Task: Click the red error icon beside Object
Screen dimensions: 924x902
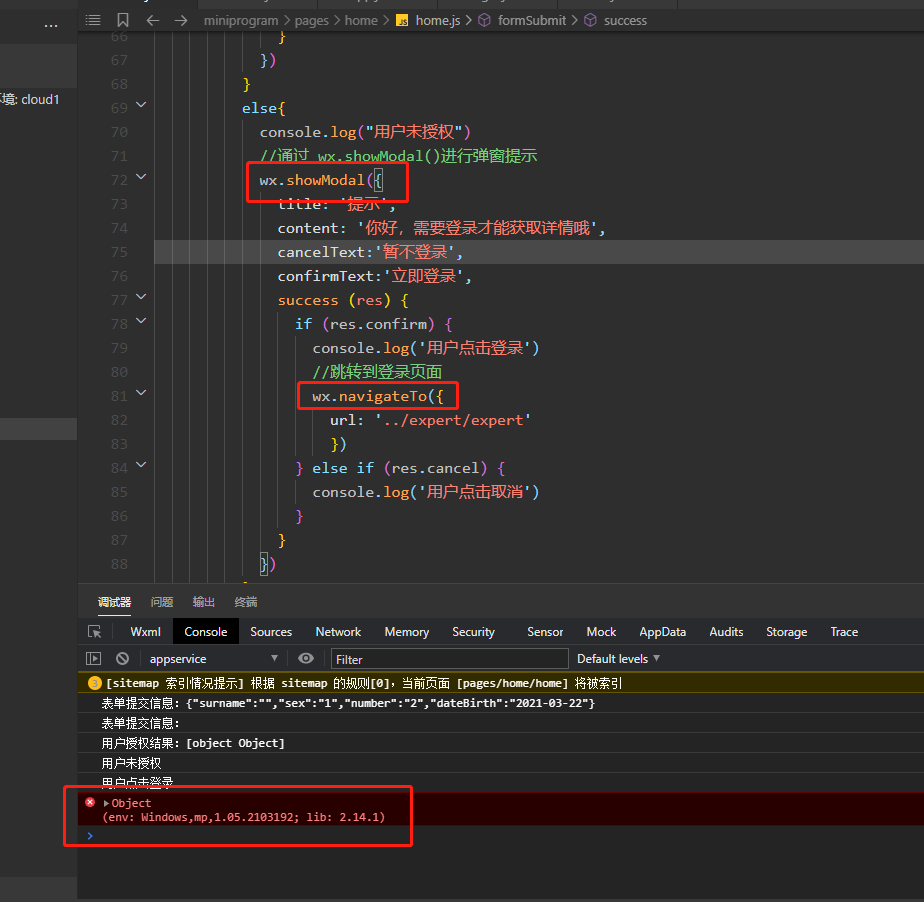Action: 90,802
